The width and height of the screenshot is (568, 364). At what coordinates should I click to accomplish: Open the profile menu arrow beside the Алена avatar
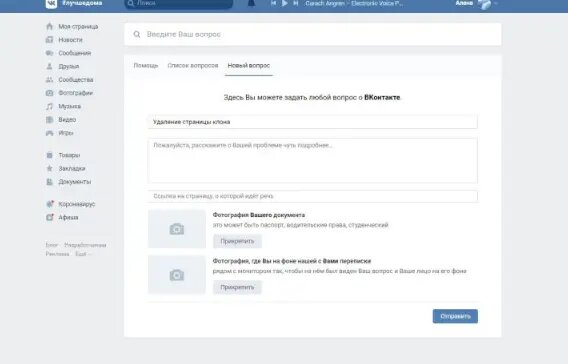tap(496, 4)
